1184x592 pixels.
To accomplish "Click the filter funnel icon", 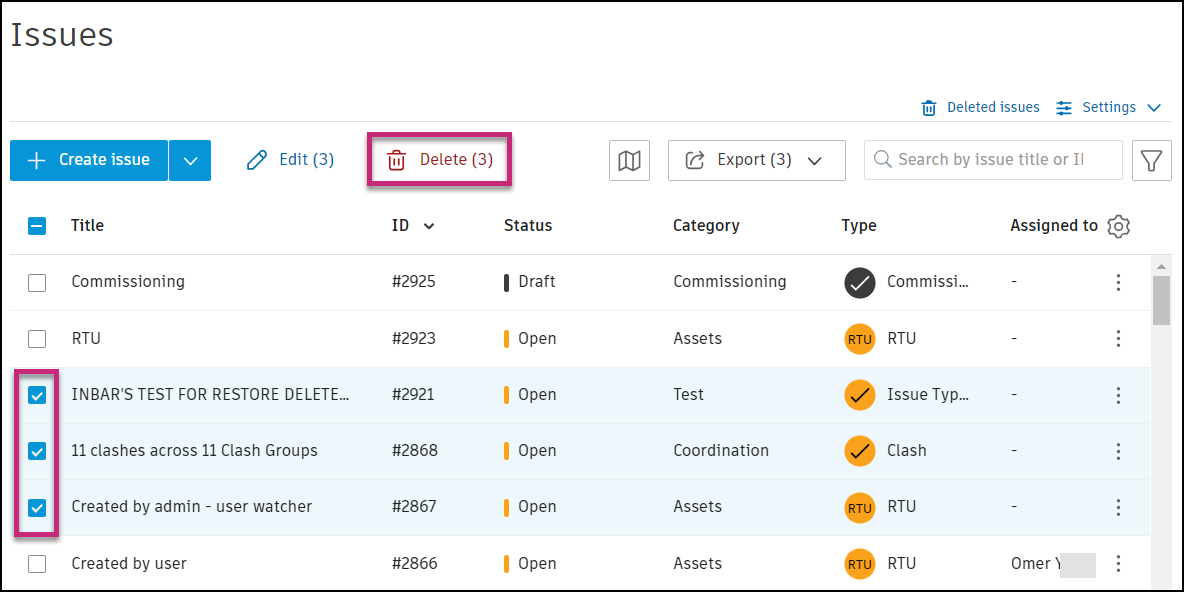I will tap(1152, 160).
